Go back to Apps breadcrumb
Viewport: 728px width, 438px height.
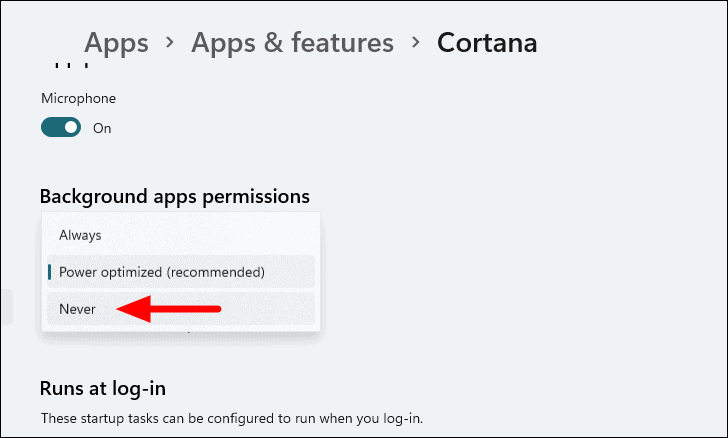point(116,43)
